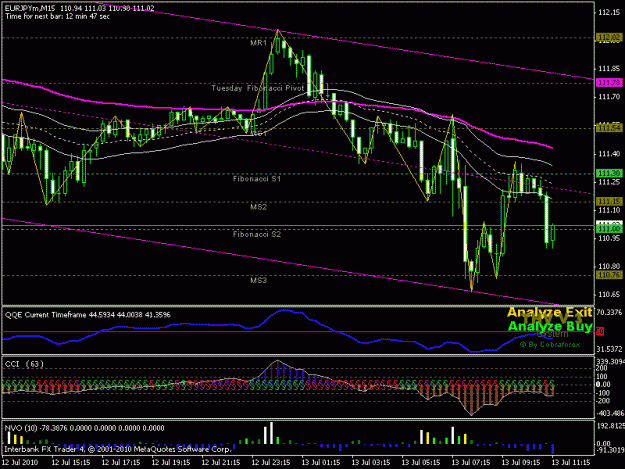Click the green 111.00 price tag

pos(609,229)
